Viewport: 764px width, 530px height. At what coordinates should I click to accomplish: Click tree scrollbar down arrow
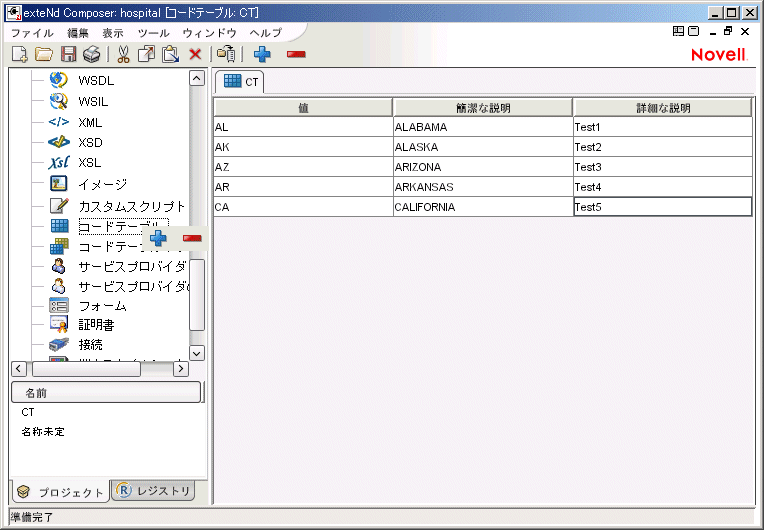tap(197, 353)
